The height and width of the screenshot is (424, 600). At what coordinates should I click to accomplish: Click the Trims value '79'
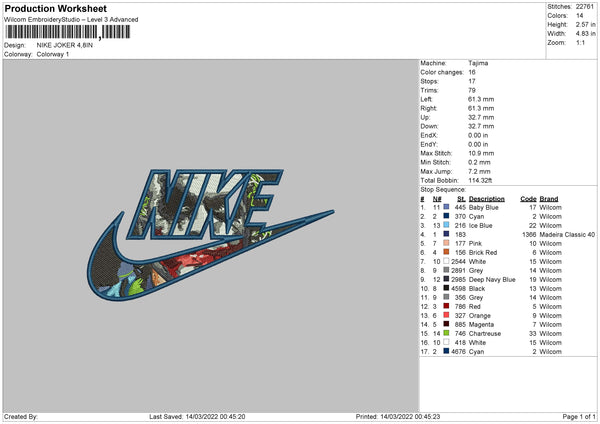point(472,90)
